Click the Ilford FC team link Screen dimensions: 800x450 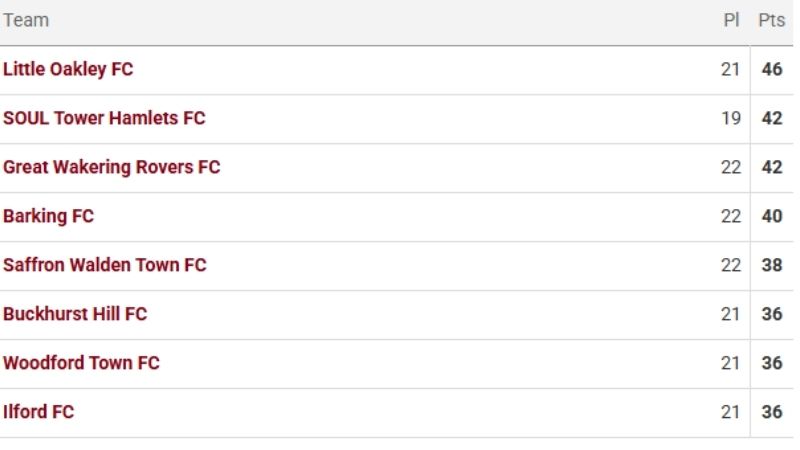[38, 412]
